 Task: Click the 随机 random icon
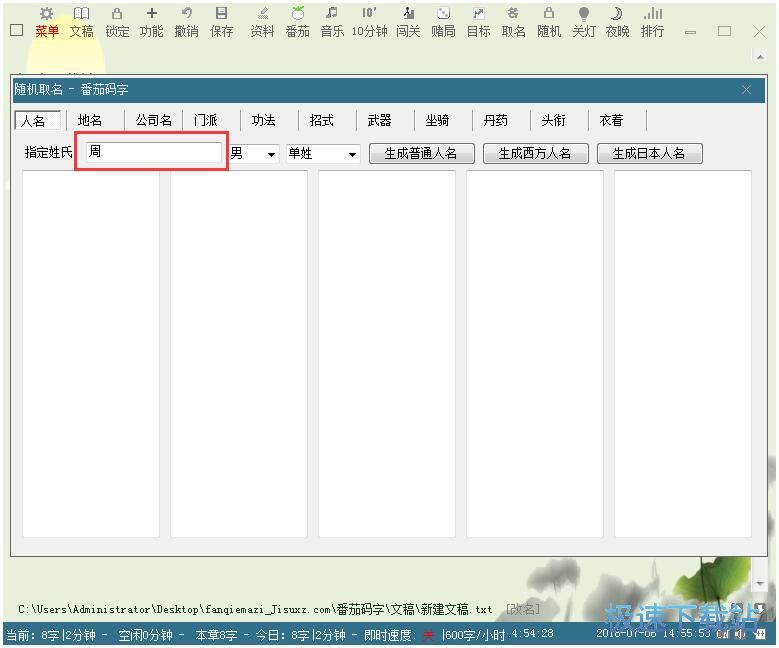tap(549, 22)
